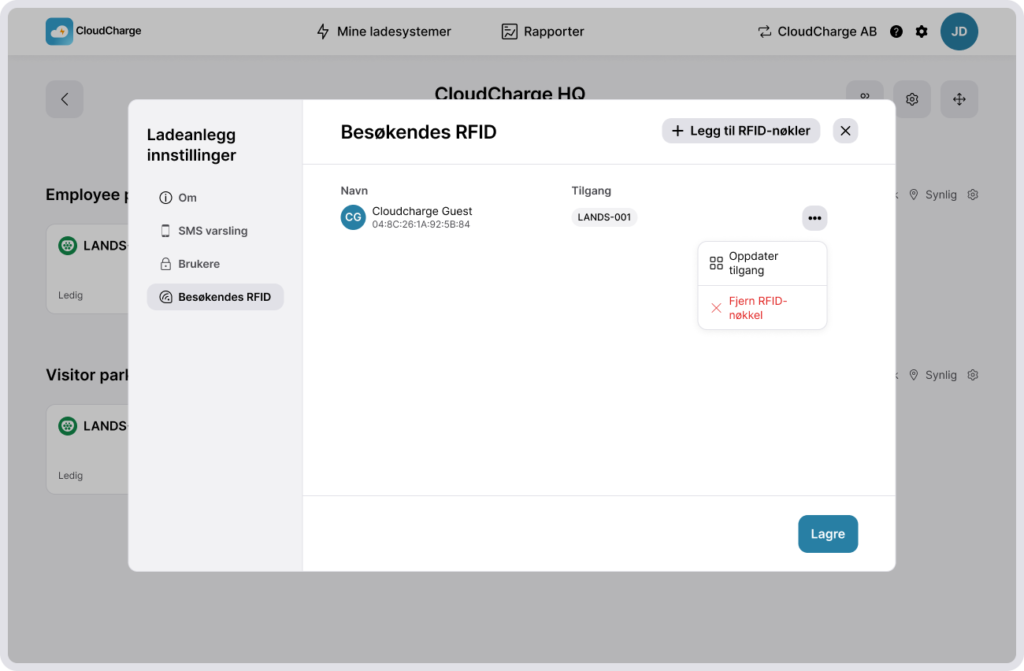The width and height of the screenshot is (1024, 671).
Task: Open the Brukere section
Action: click(x=198, y=264)
